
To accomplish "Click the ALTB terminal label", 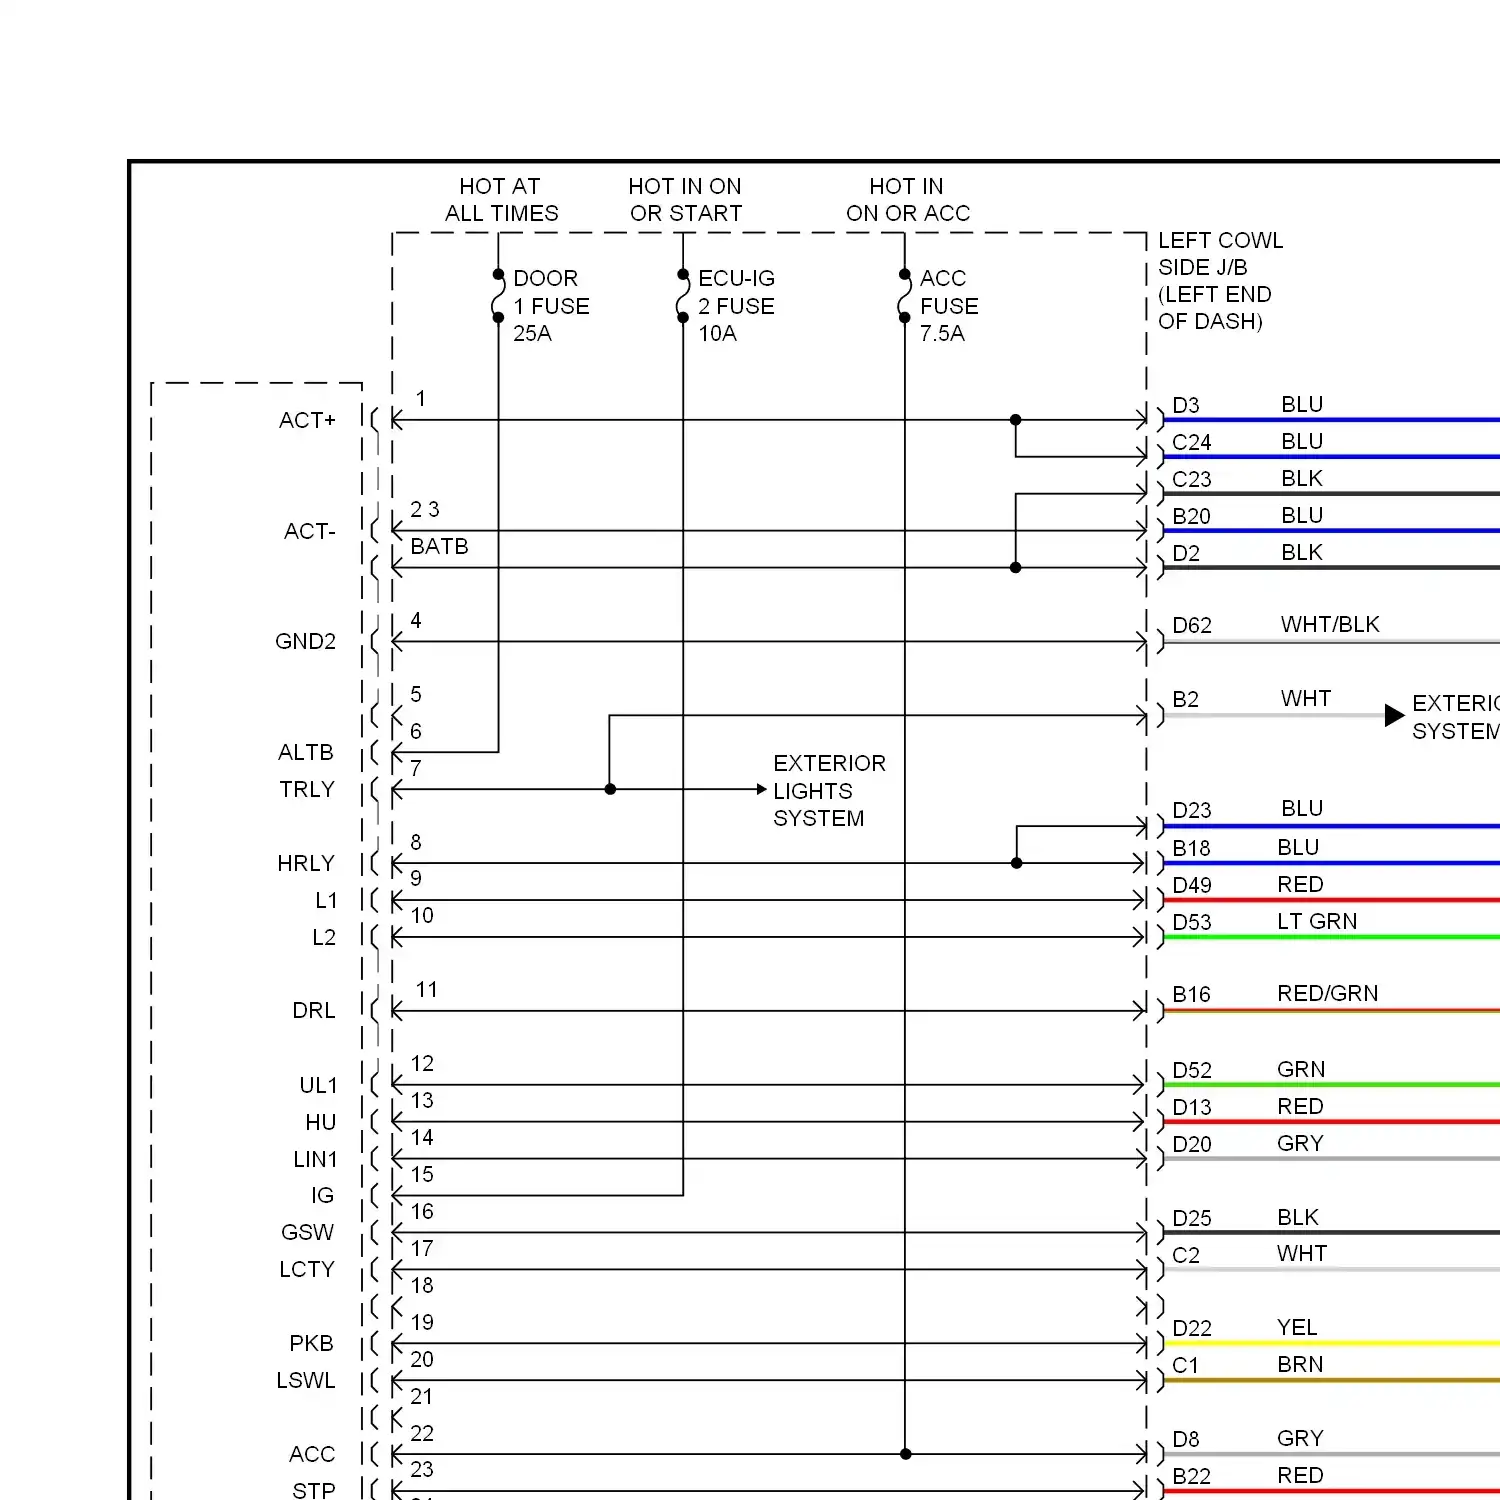I will (305, 752).
